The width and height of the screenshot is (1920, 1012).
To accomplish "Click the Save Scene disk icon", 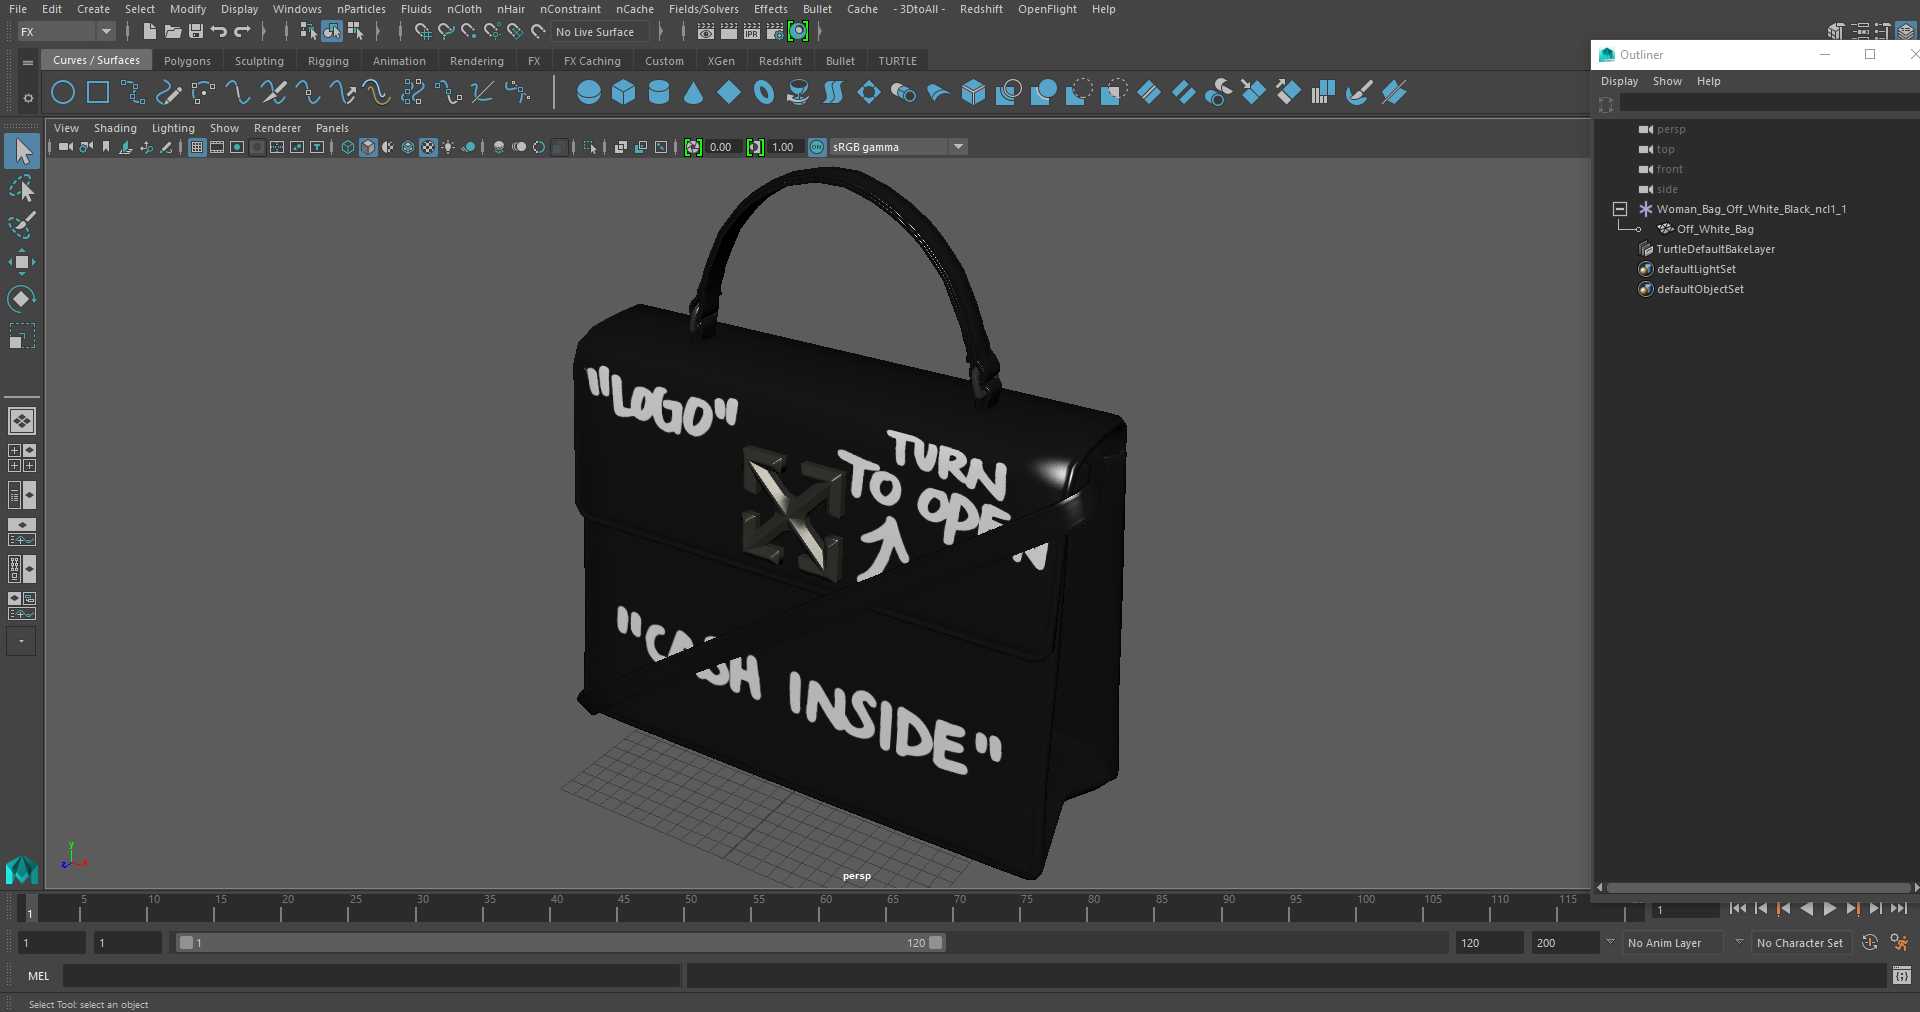I will point(196,32).
